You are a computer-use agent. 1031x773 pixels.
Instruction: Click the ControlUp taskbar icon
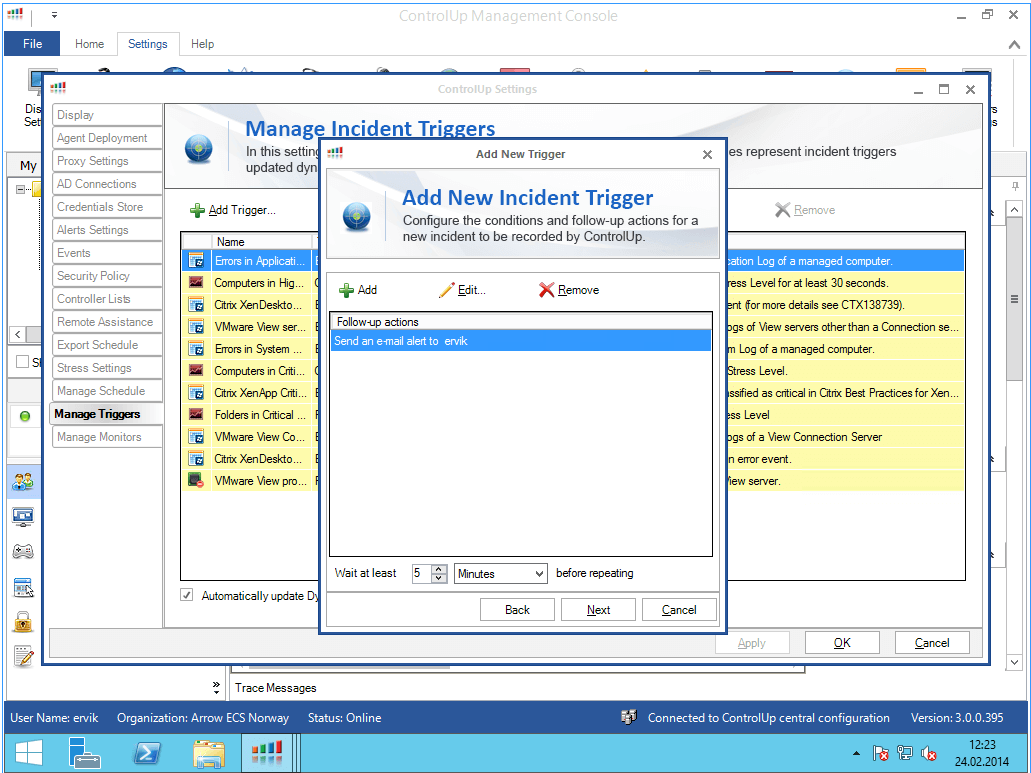click(266, 753)
